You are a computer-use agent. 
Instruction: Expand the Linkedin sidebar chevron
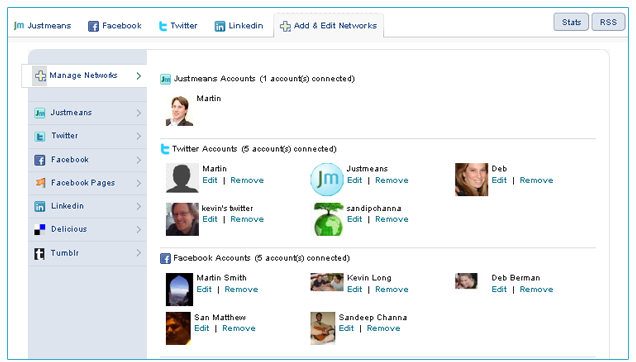tap(139, 206)
